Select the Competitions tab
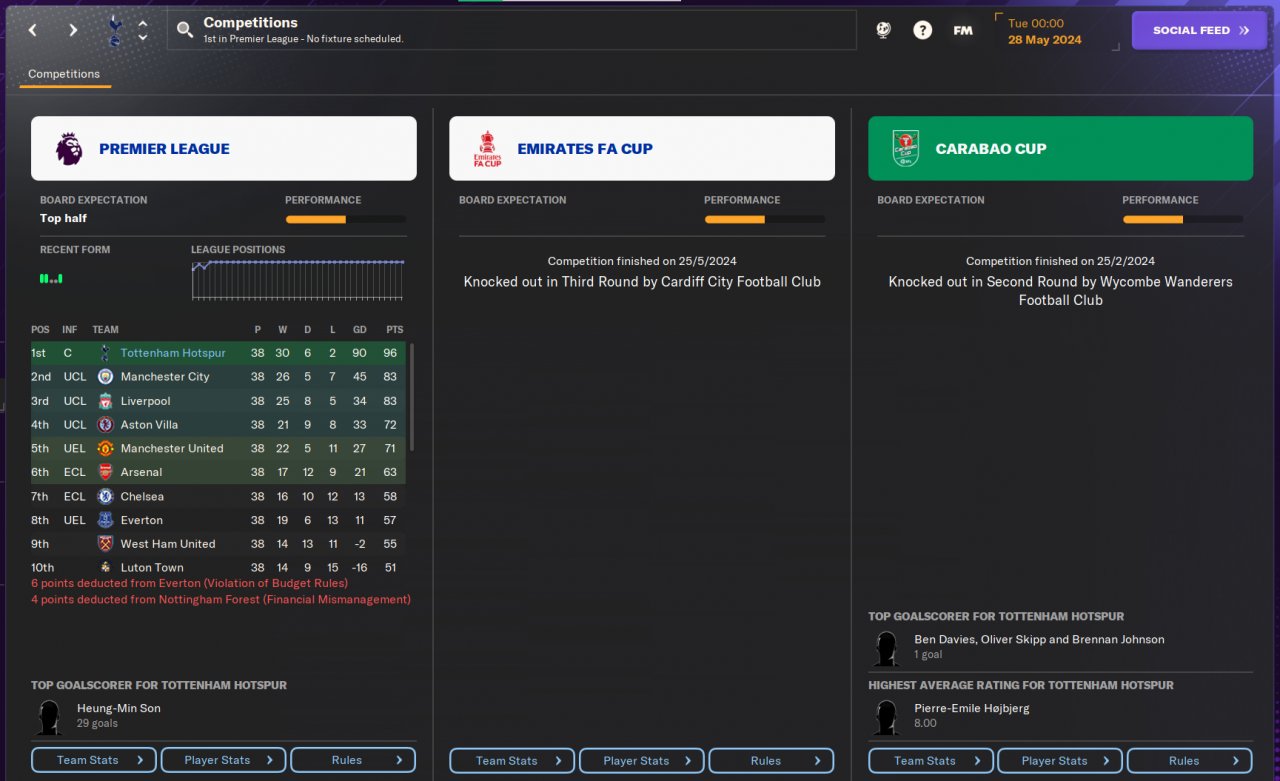This screenshot has width=1280, height=781. point(64,74)
